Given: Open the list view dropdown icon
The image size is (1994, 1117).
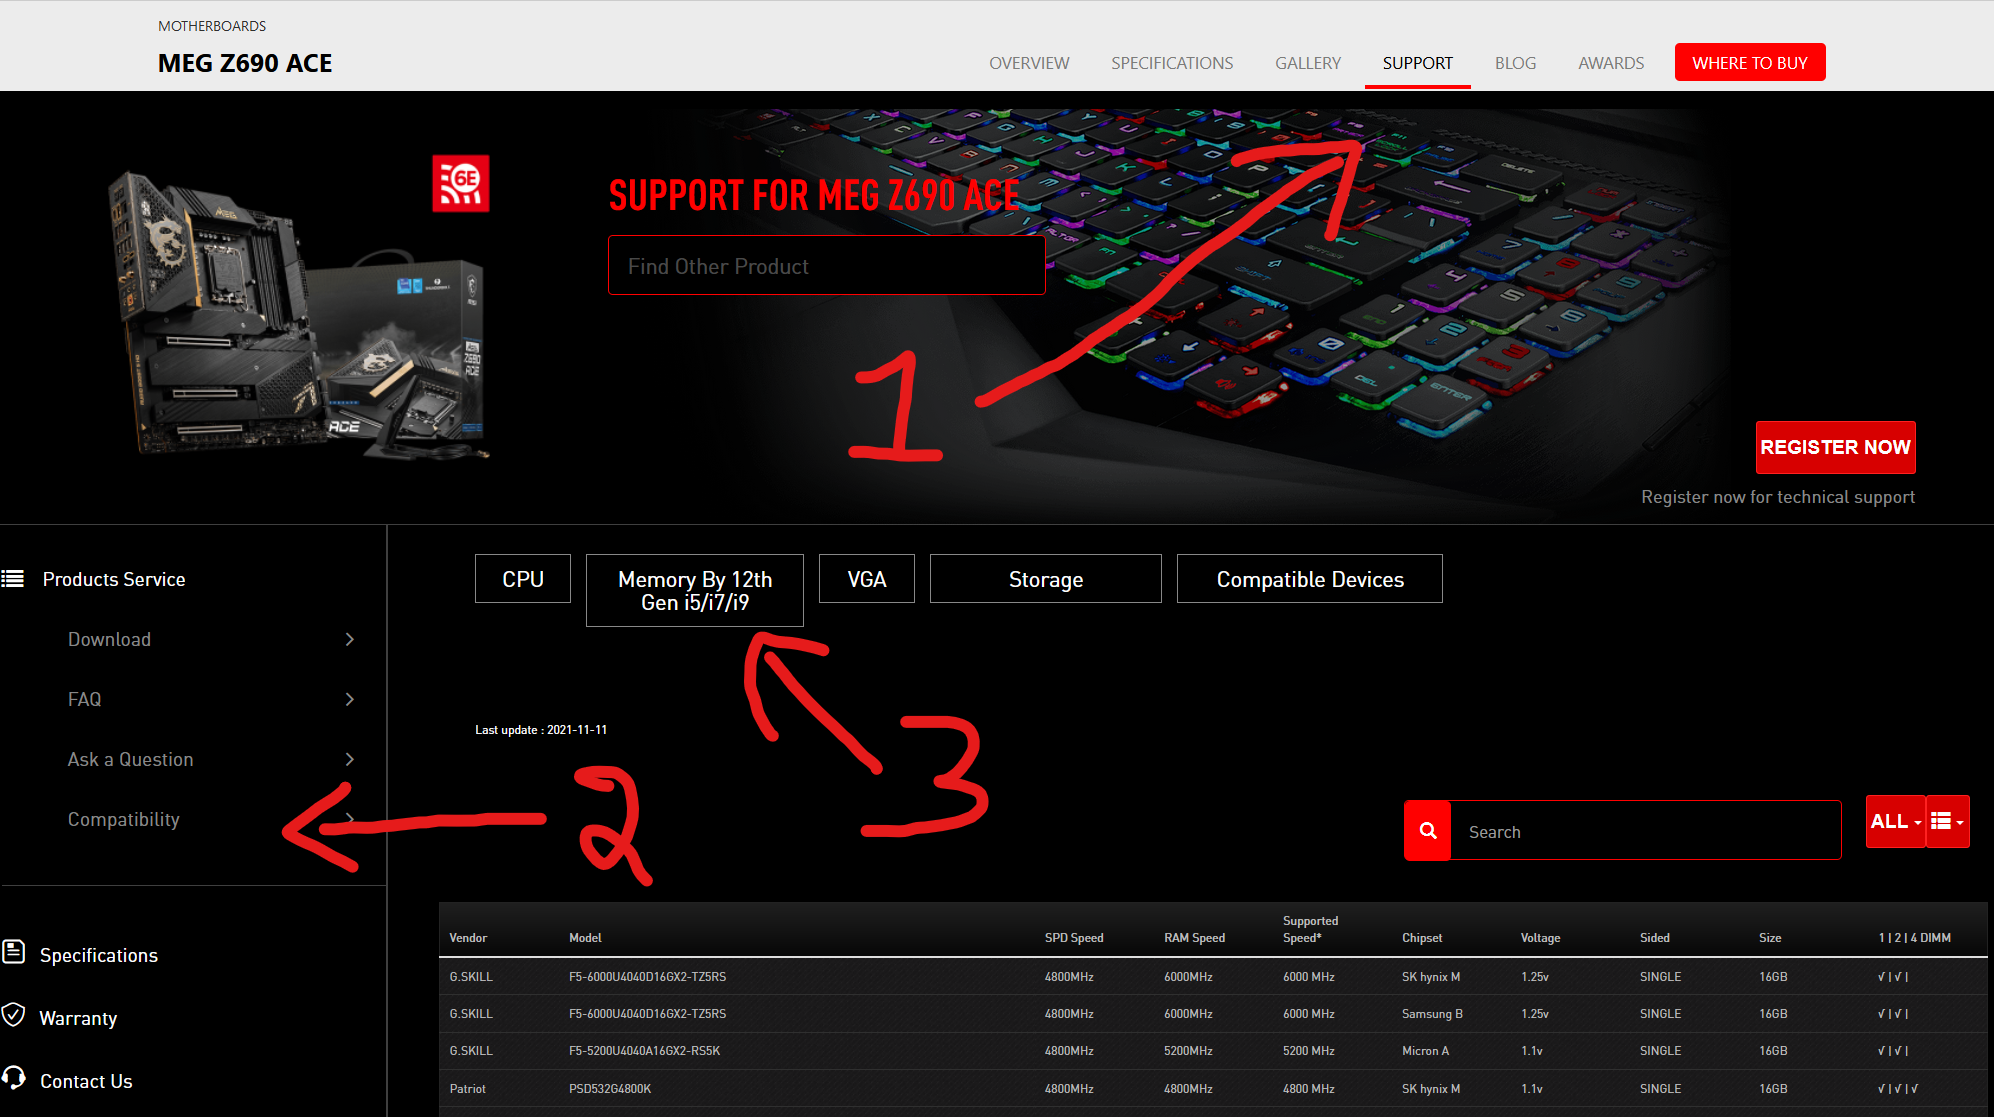Looking at the screenshot, I should click(1947, 822).
